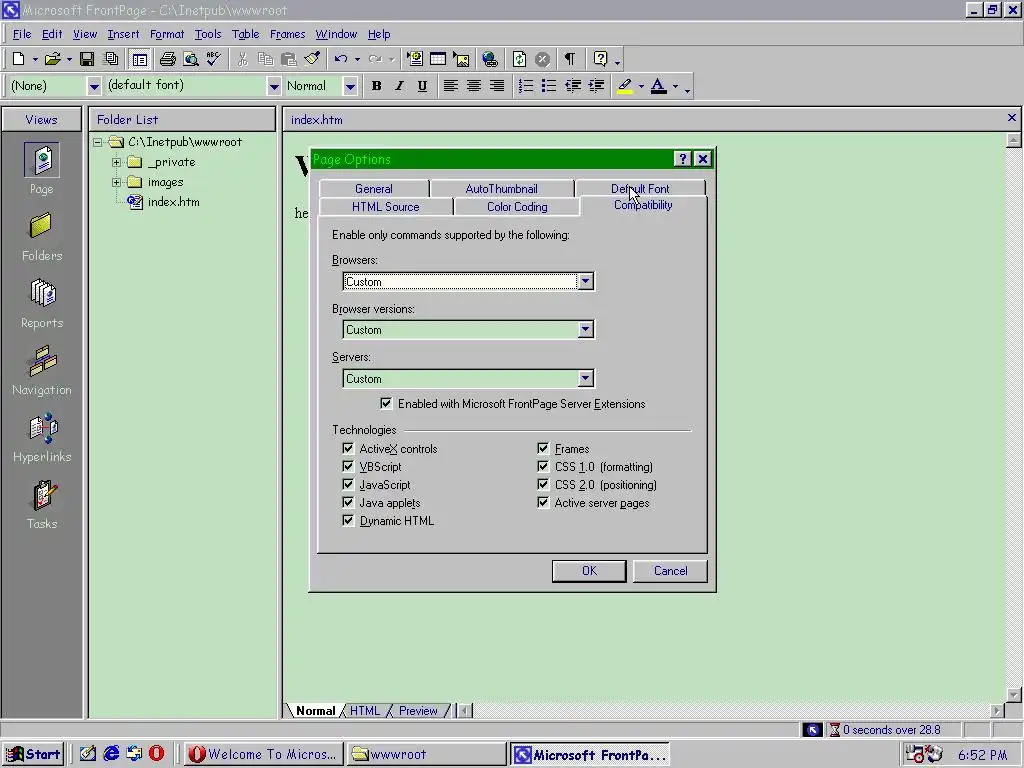
Task: Uncheck JavaScript checkbox
Action: pos(348,485)
